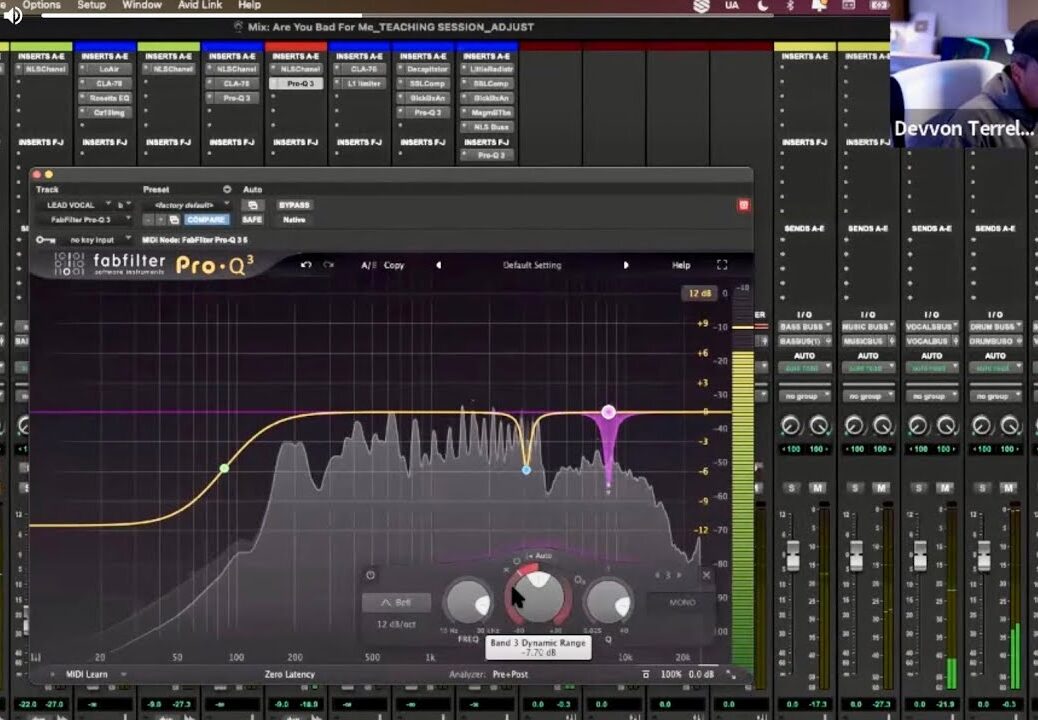Open the Avid Link menu
This screenshot has height=720, width=1038.
click(x=200, y=5)
